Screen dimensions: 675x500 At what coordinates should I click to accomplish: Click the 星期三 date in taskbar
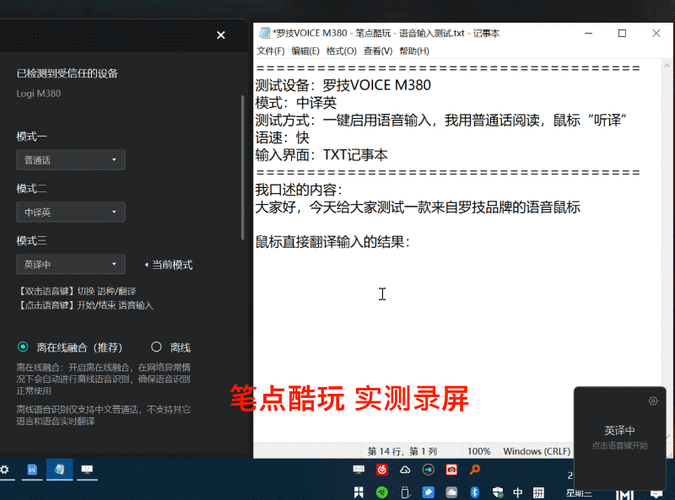579,494
